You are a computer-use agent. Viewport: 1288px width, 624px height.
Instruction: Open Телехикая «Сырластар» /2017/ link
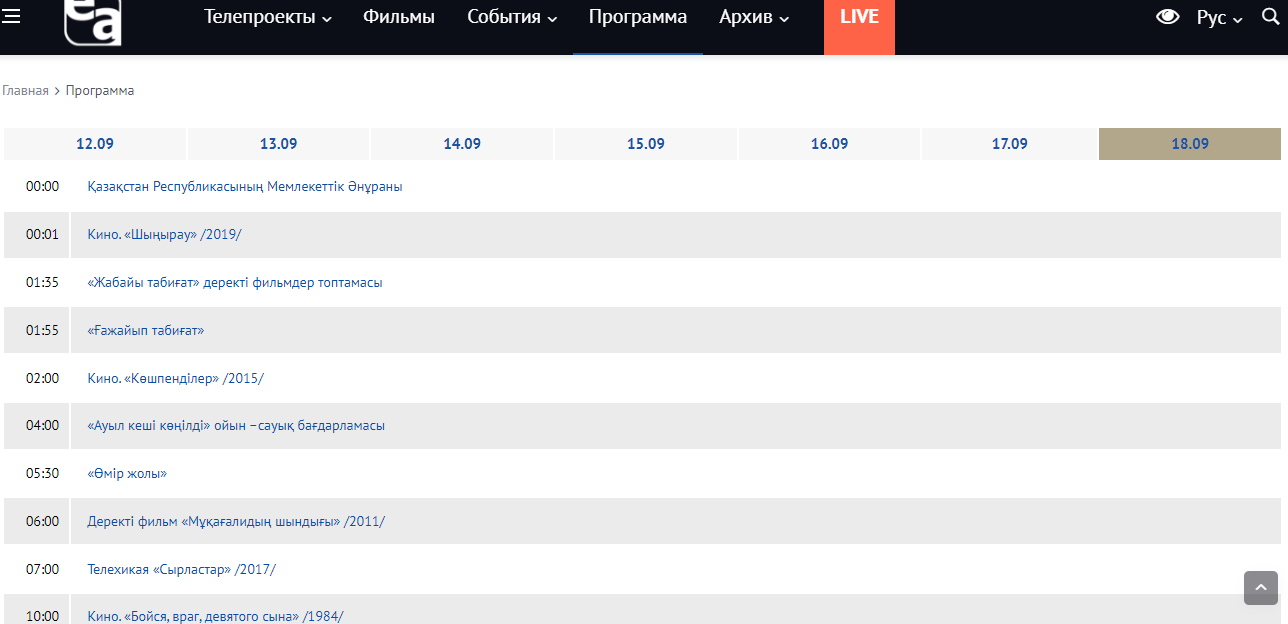point(181,570)
